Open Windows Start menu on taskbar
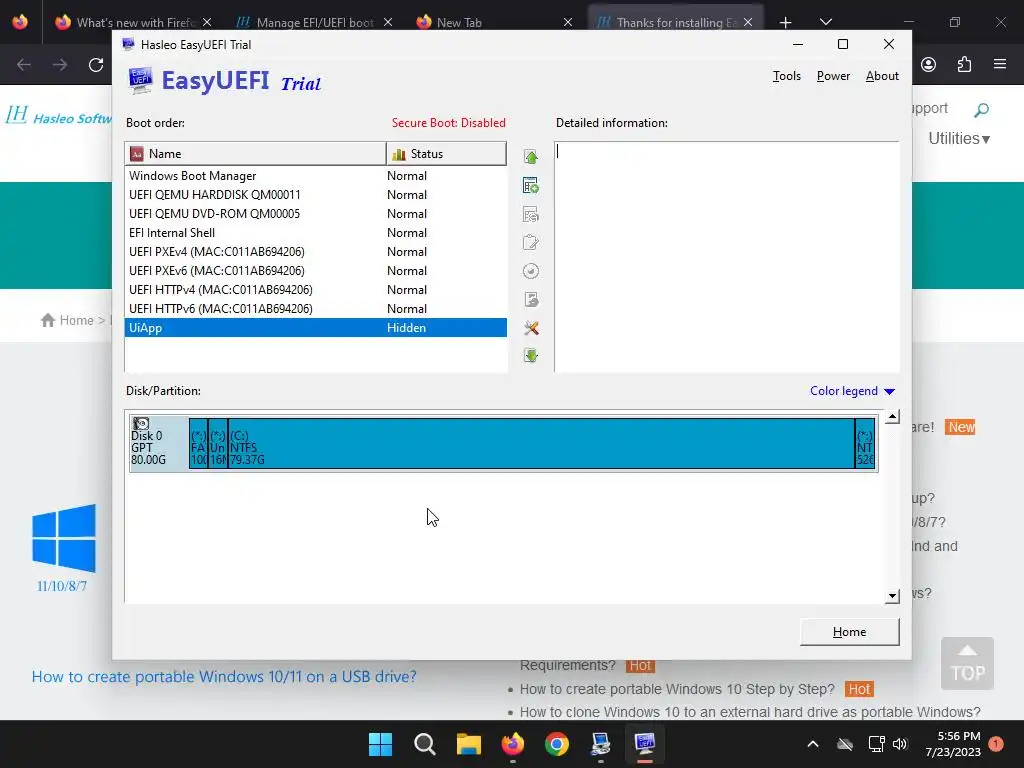 (380, 744)
